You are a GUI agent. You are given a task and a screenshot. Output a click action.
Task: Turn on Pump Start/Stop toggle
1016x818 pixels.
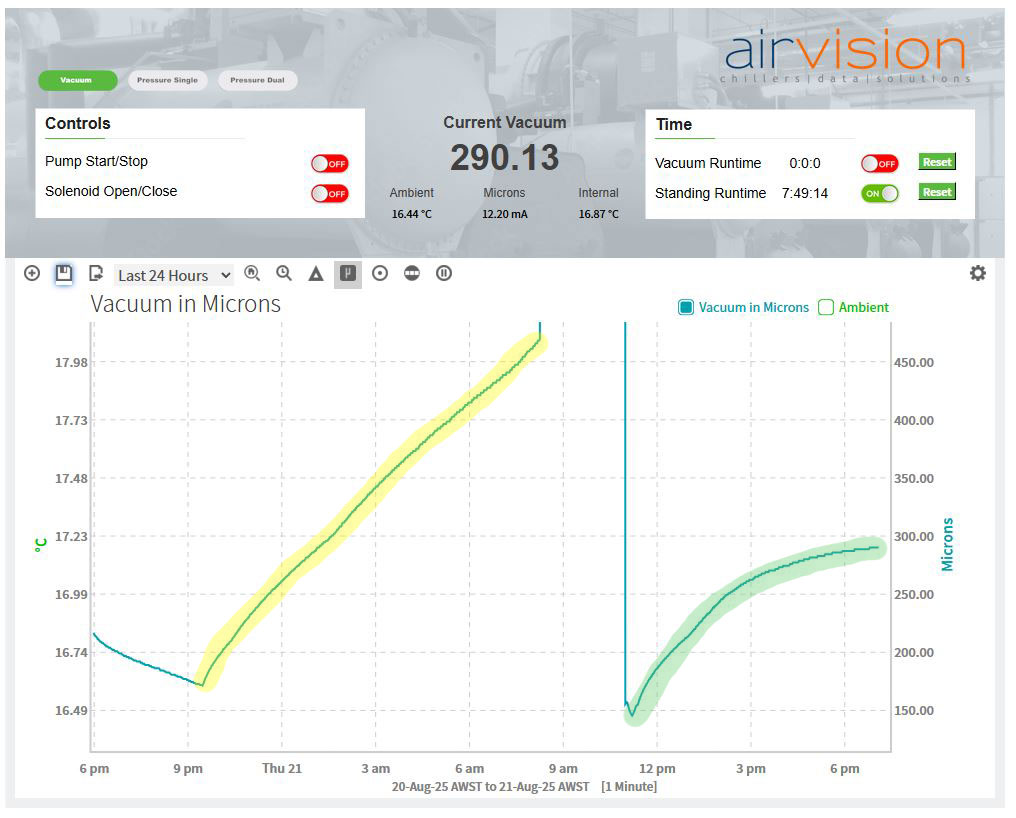click(x=330, y=162)
